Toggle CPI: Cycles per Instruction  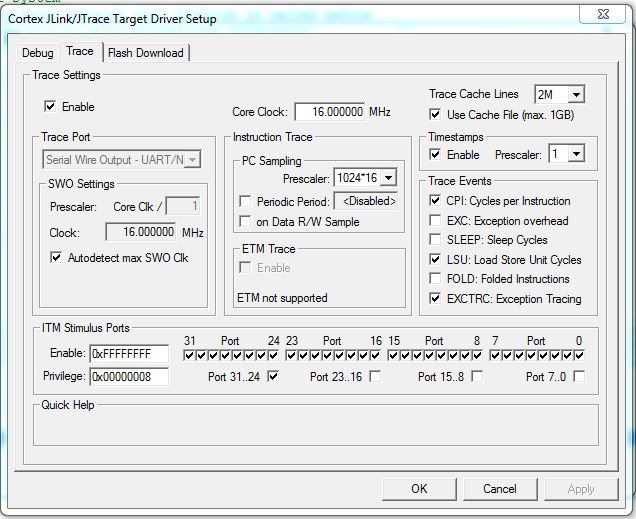tap(435, 201)
